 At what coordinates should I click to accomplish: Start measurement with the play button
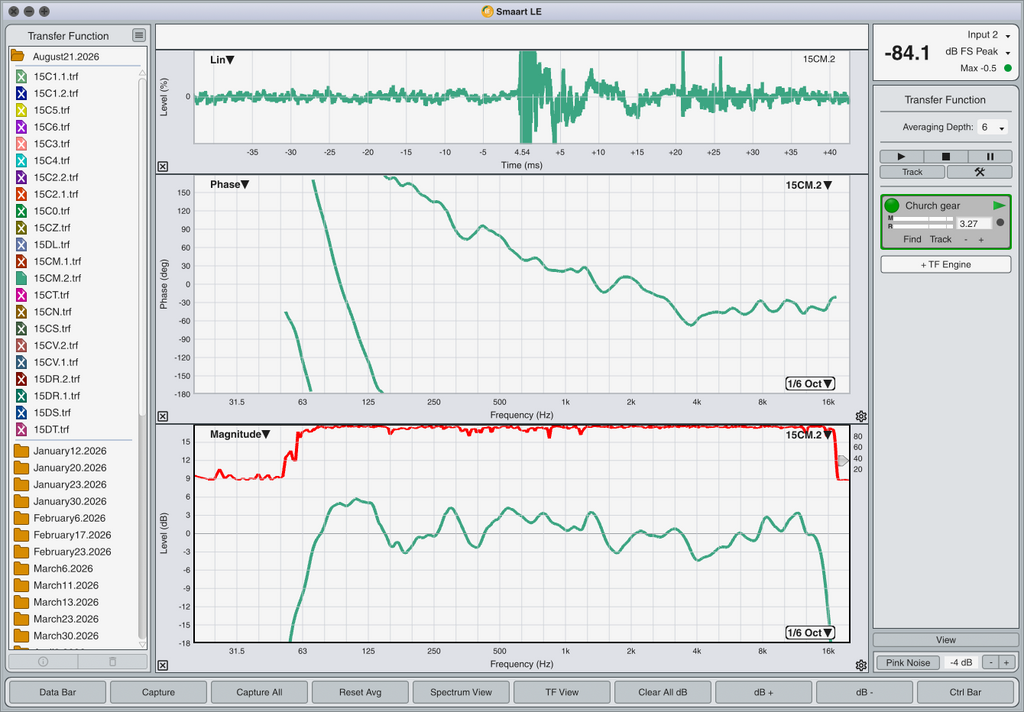901,157
